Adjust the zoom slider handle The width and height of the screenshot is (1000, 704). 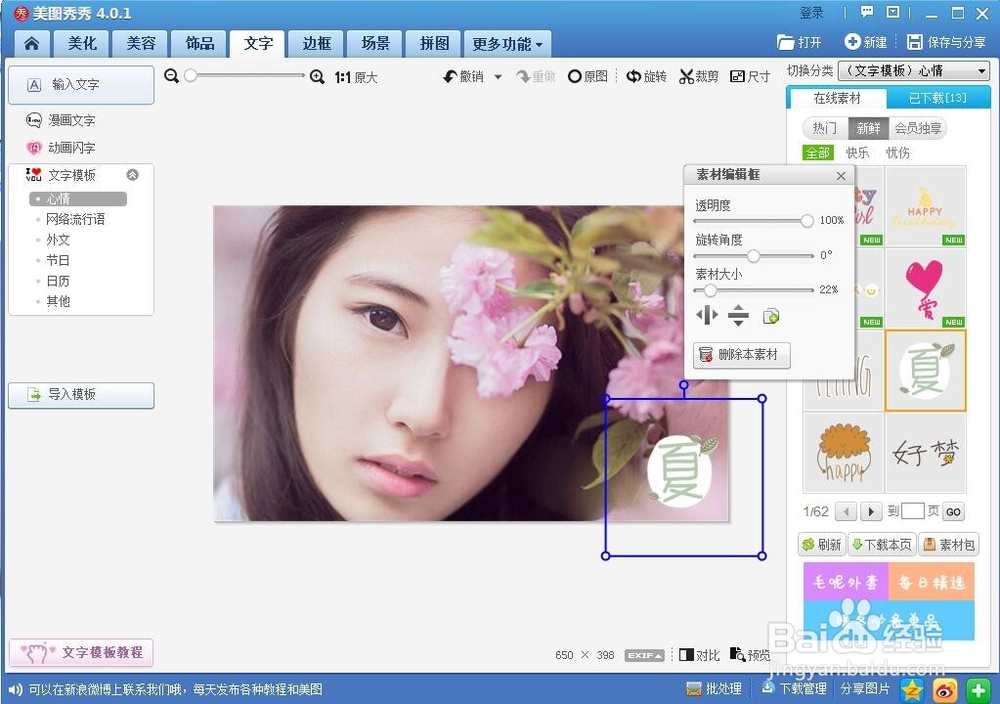click(x=190, y=76)
